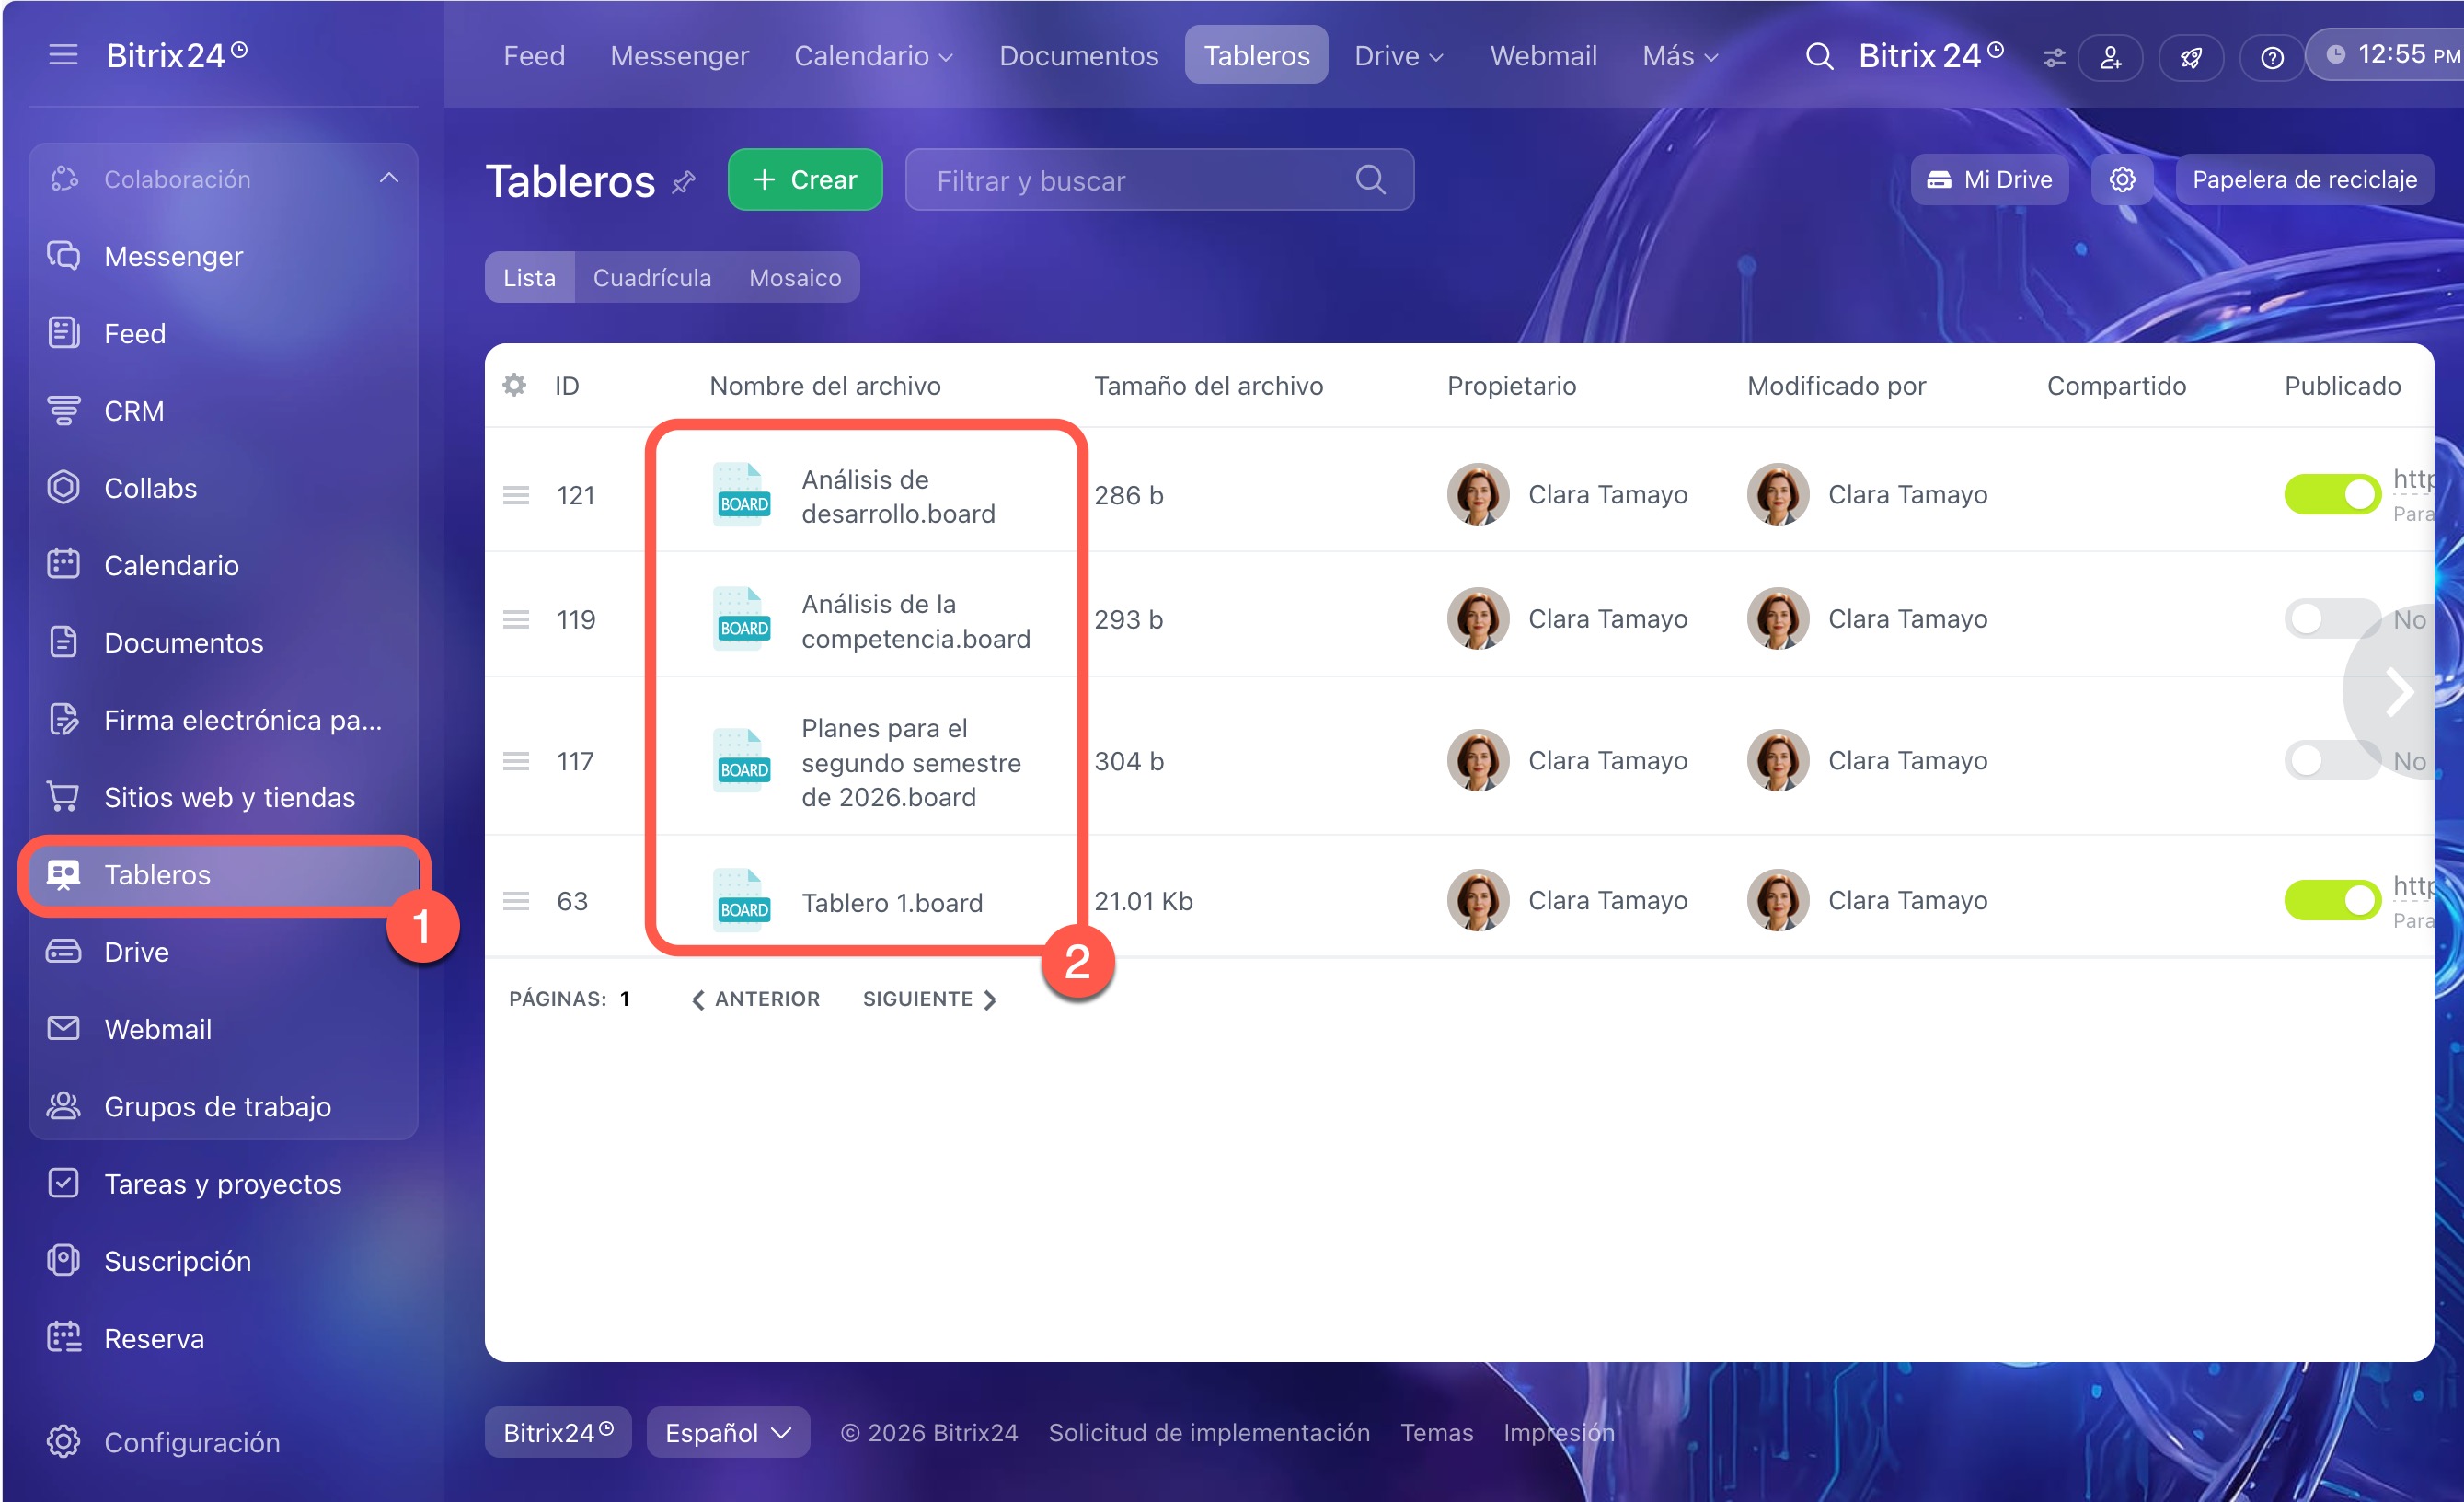Open Papelera de reciclaje
This screenshot has height=1502, width=2464.
coord(2304,180)
